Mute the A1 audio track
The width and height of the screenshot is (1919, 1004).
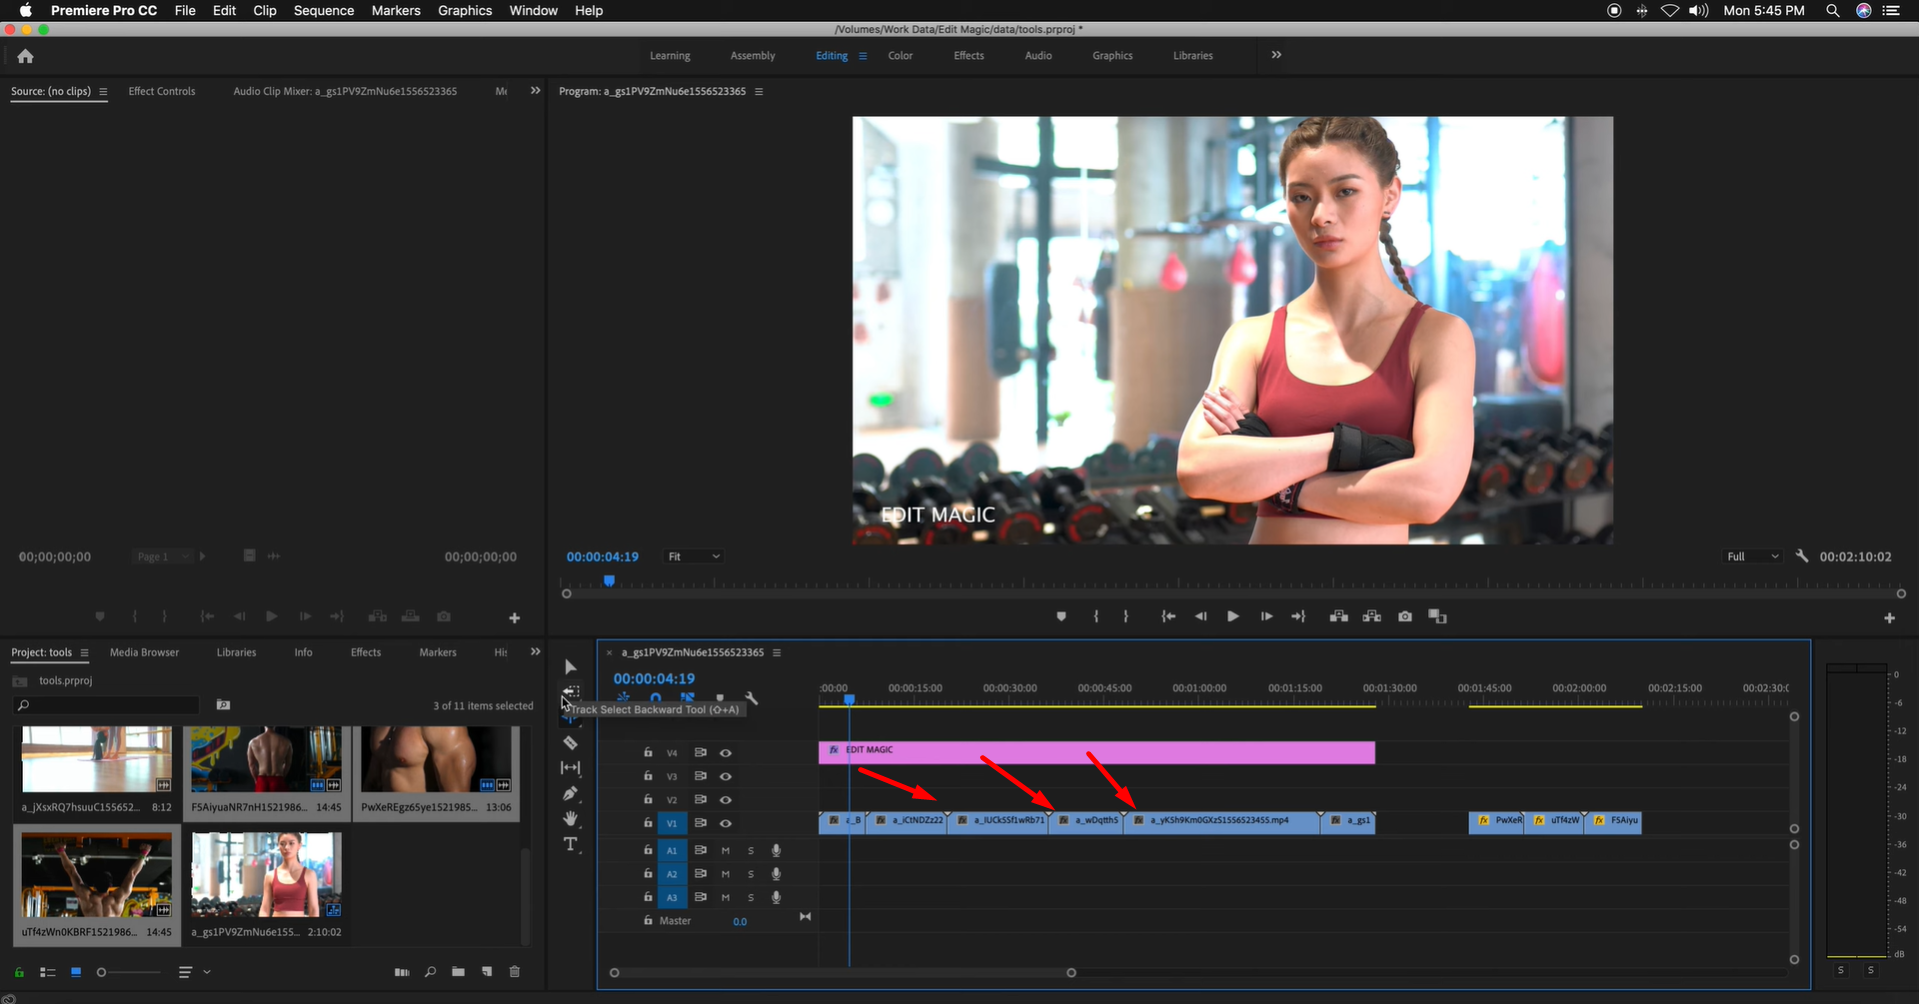(725, 850)
